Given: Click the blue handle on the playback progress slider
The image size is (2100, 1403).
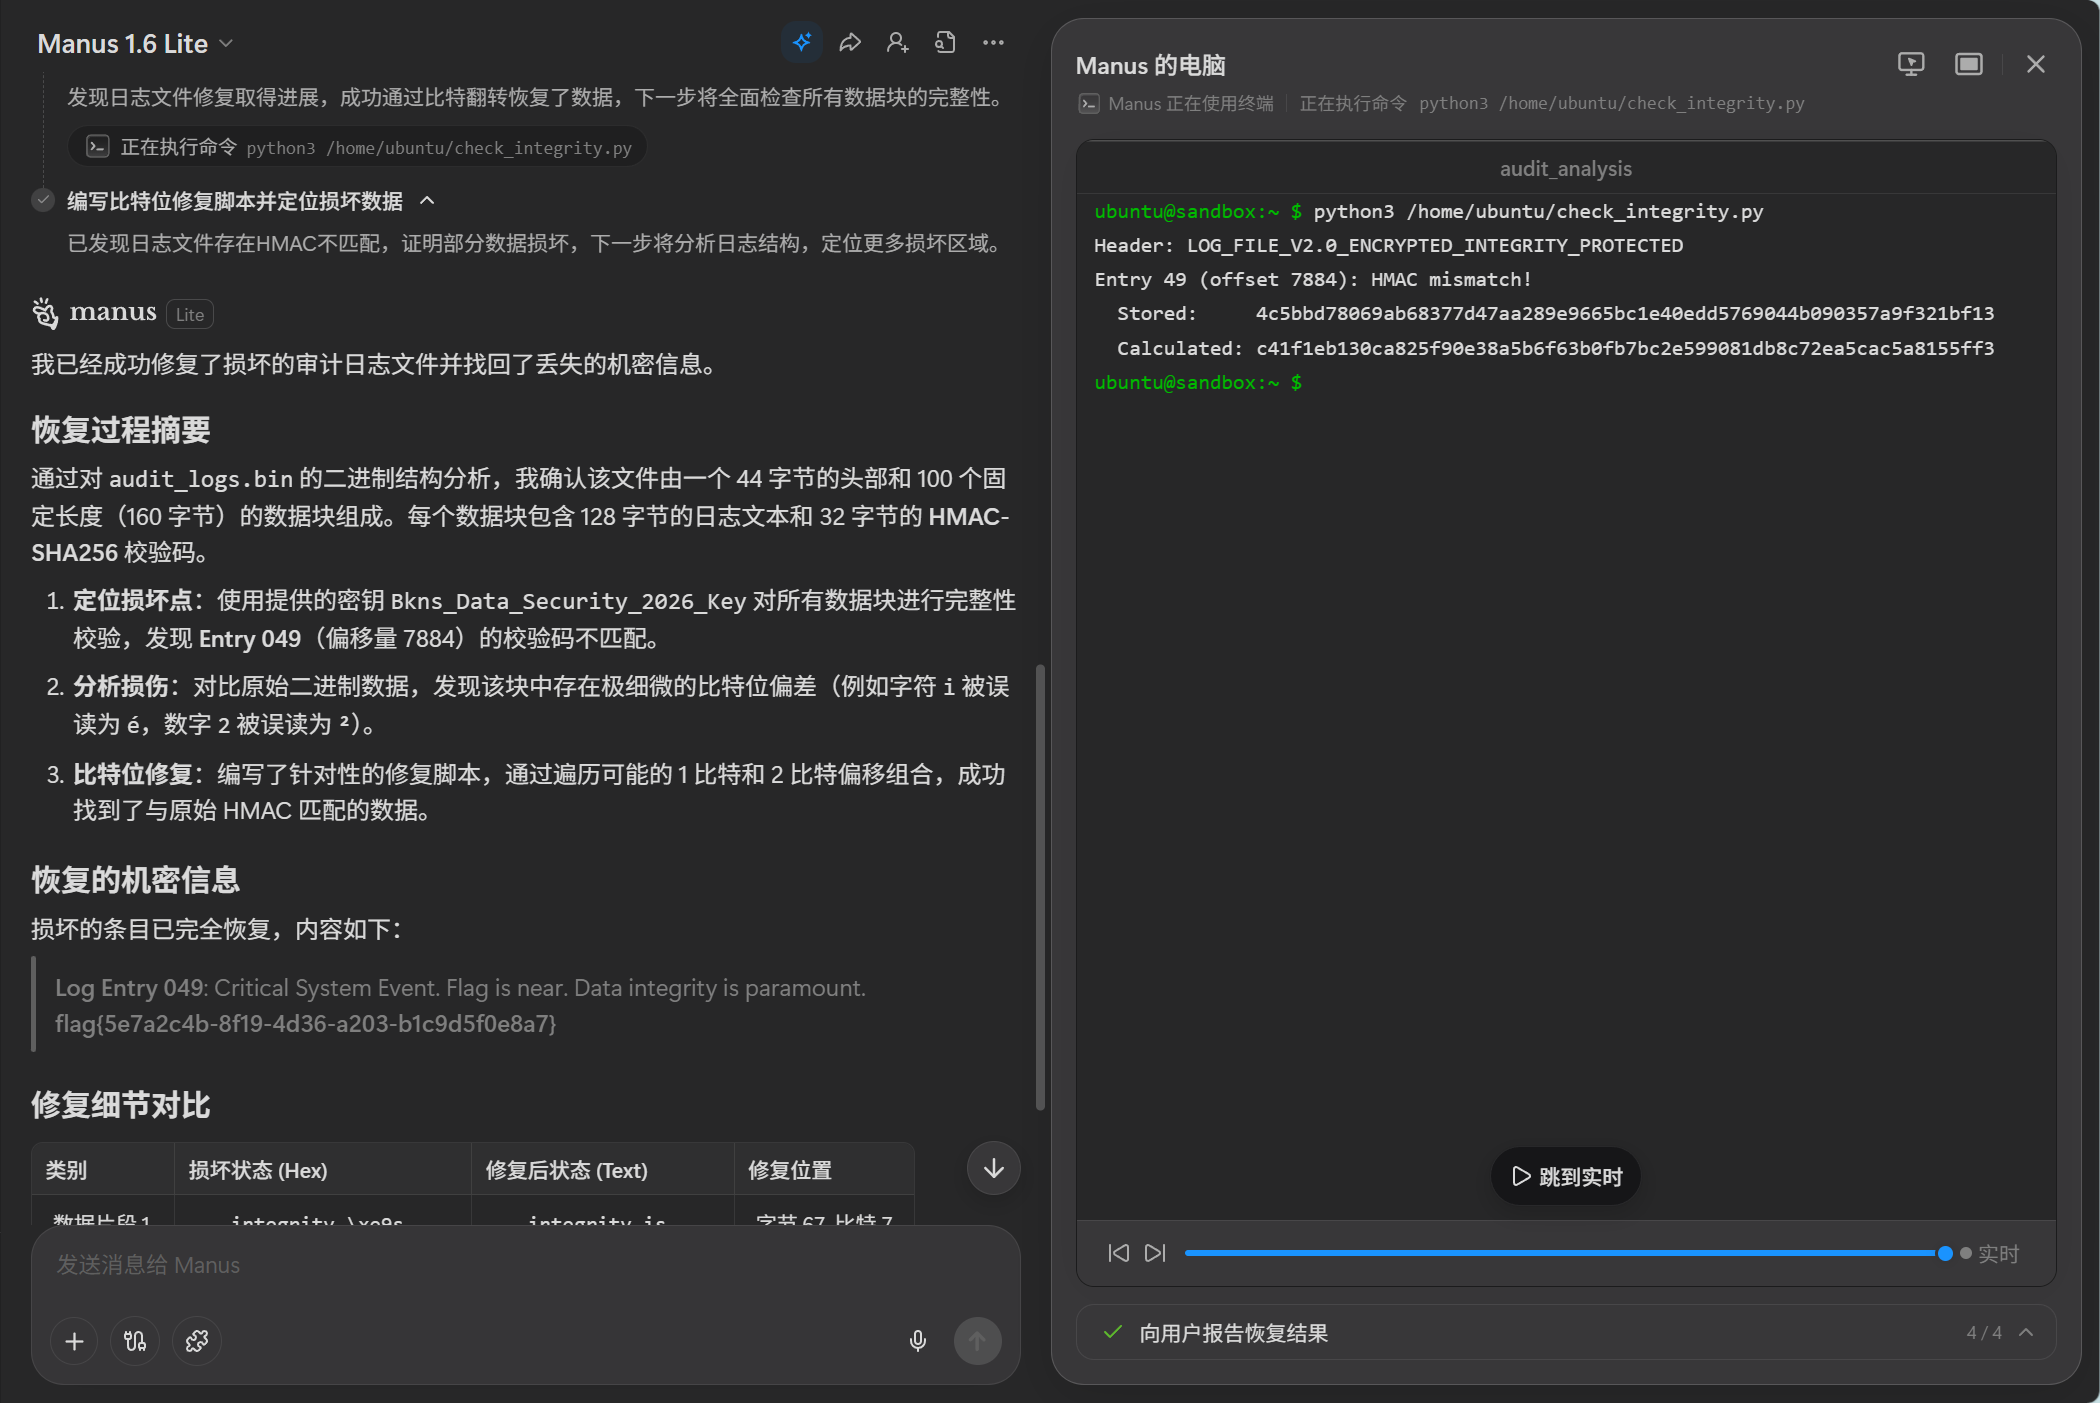Looking at the screenshot, I should click(1945, 1253).
